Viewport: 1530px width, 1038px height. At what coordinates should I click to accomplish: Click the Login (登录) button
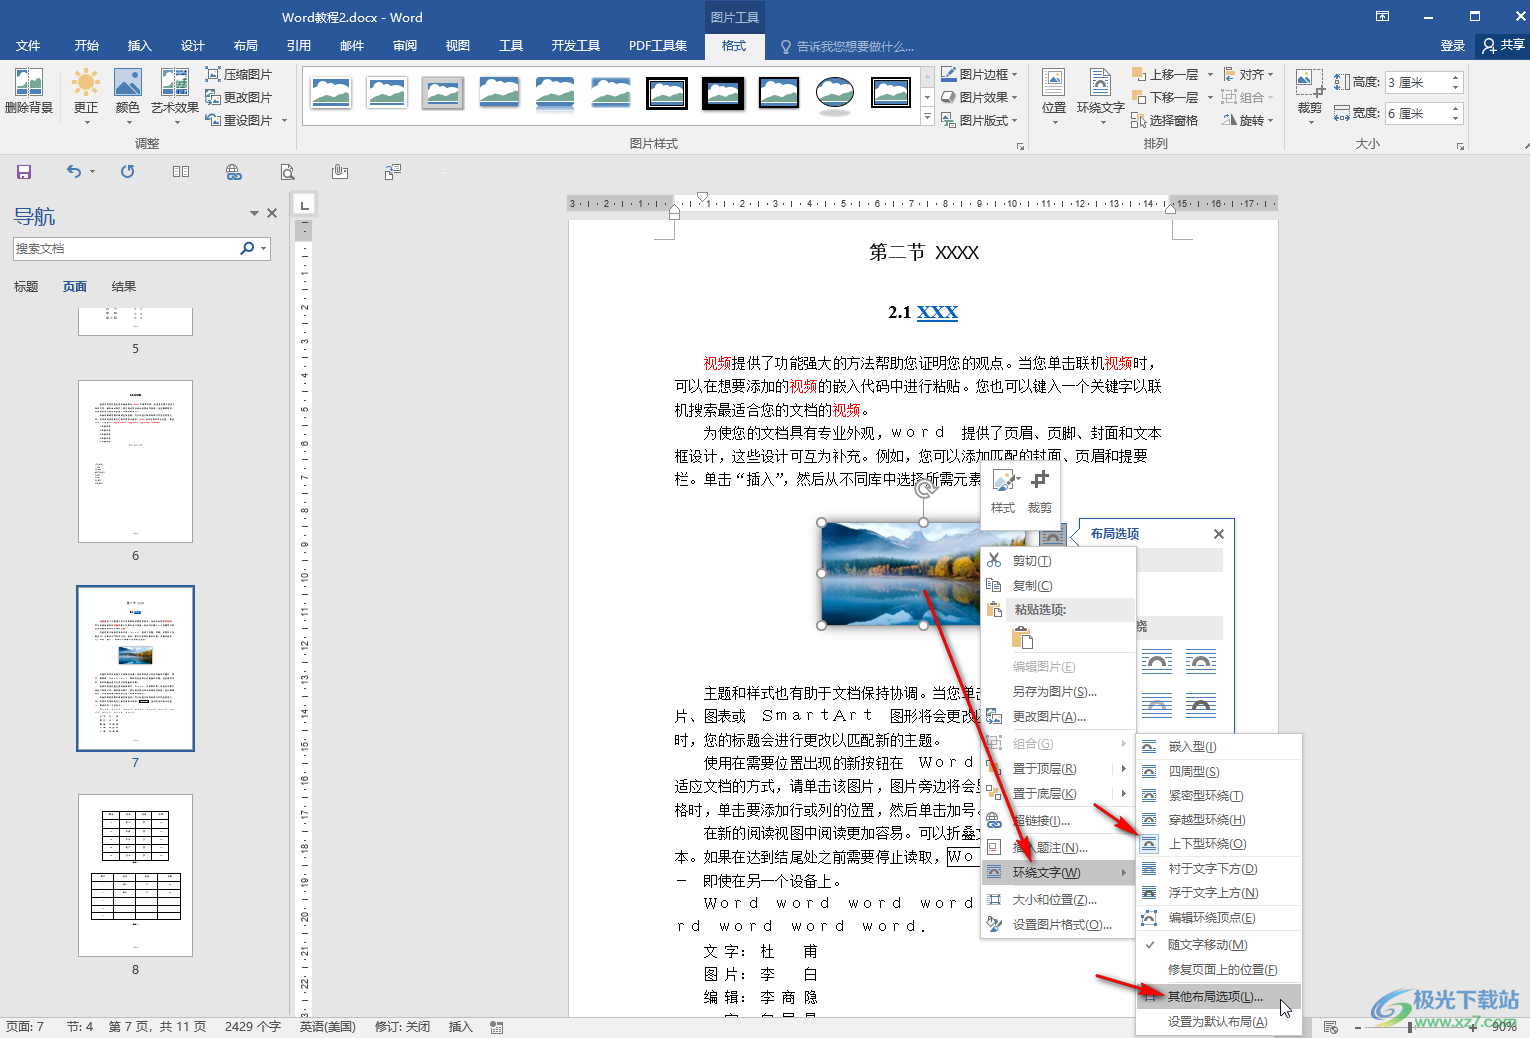click(1452, 46)
